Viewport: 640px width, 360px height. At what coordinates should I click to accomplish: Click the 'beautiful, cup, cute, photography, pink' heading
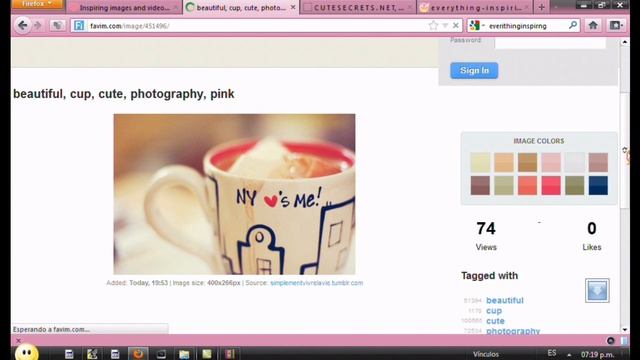pos(124,94)
